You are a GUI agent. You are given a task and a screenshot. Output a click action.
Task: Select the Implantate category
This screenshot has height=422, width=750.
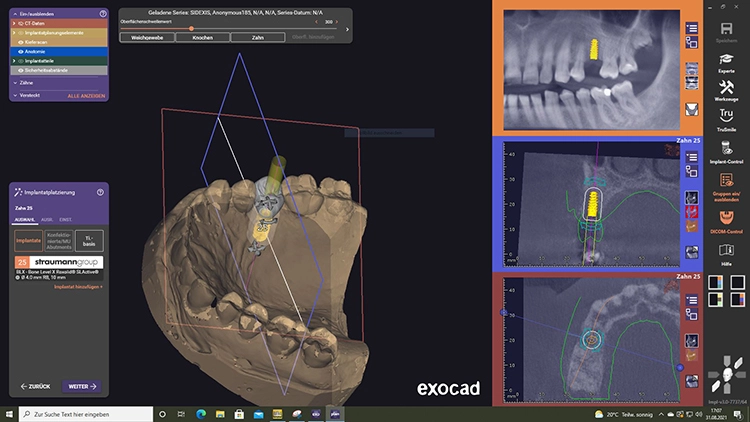[x=29, y=241]
